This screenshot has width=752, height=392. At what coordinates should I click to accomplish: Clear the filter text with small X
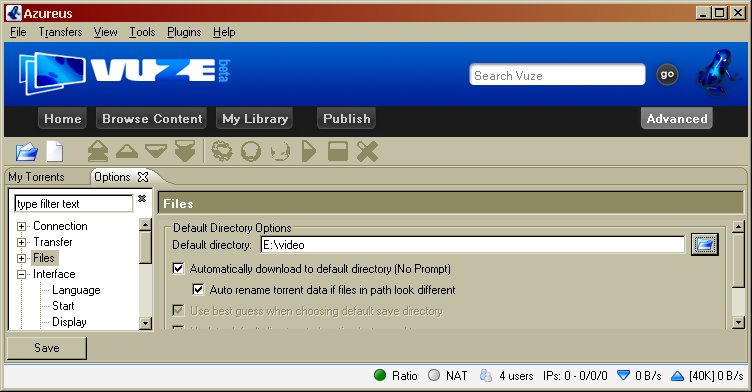click(142, 198)
